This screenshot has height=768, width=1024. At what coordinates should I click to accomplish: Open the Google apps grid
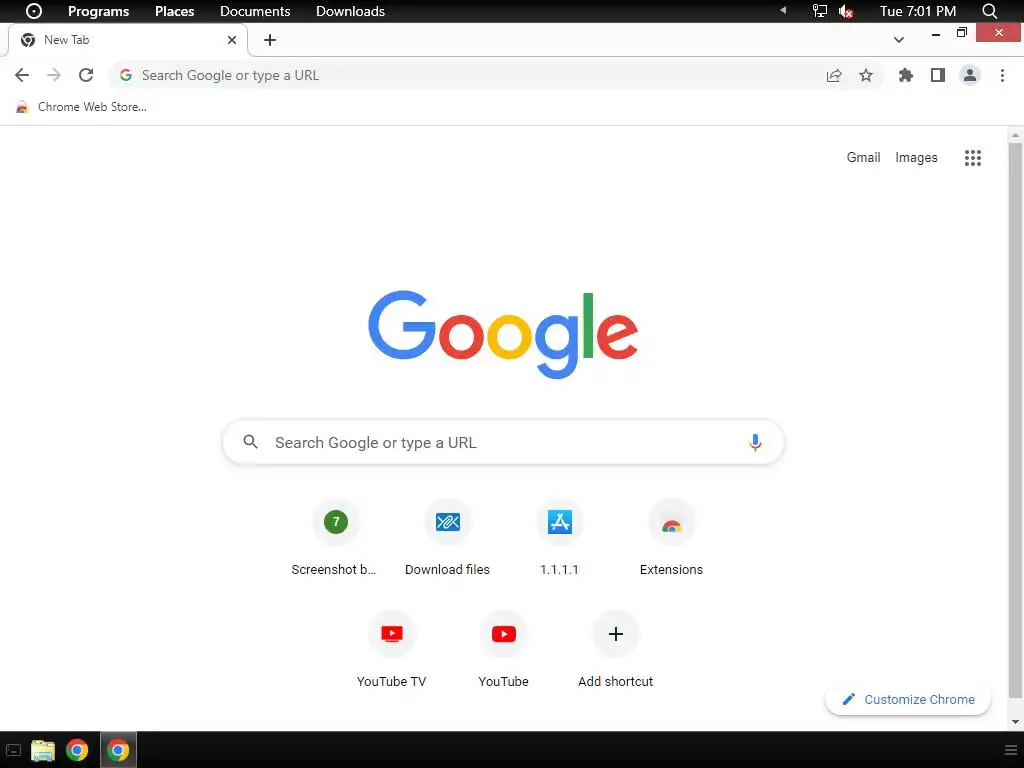coord(973,157)
